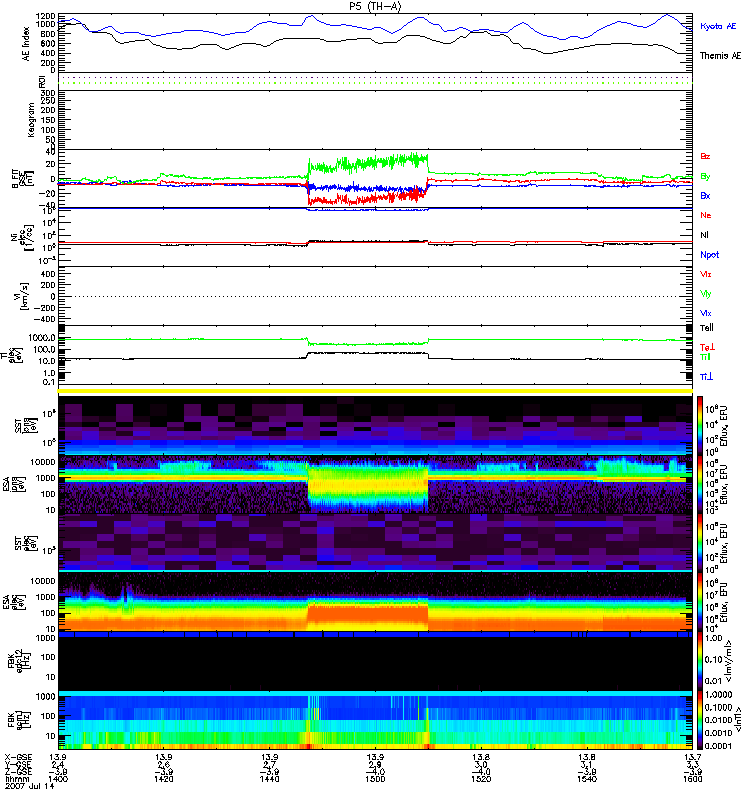Click the blue 'Npot' legend label

click(709, 255)
